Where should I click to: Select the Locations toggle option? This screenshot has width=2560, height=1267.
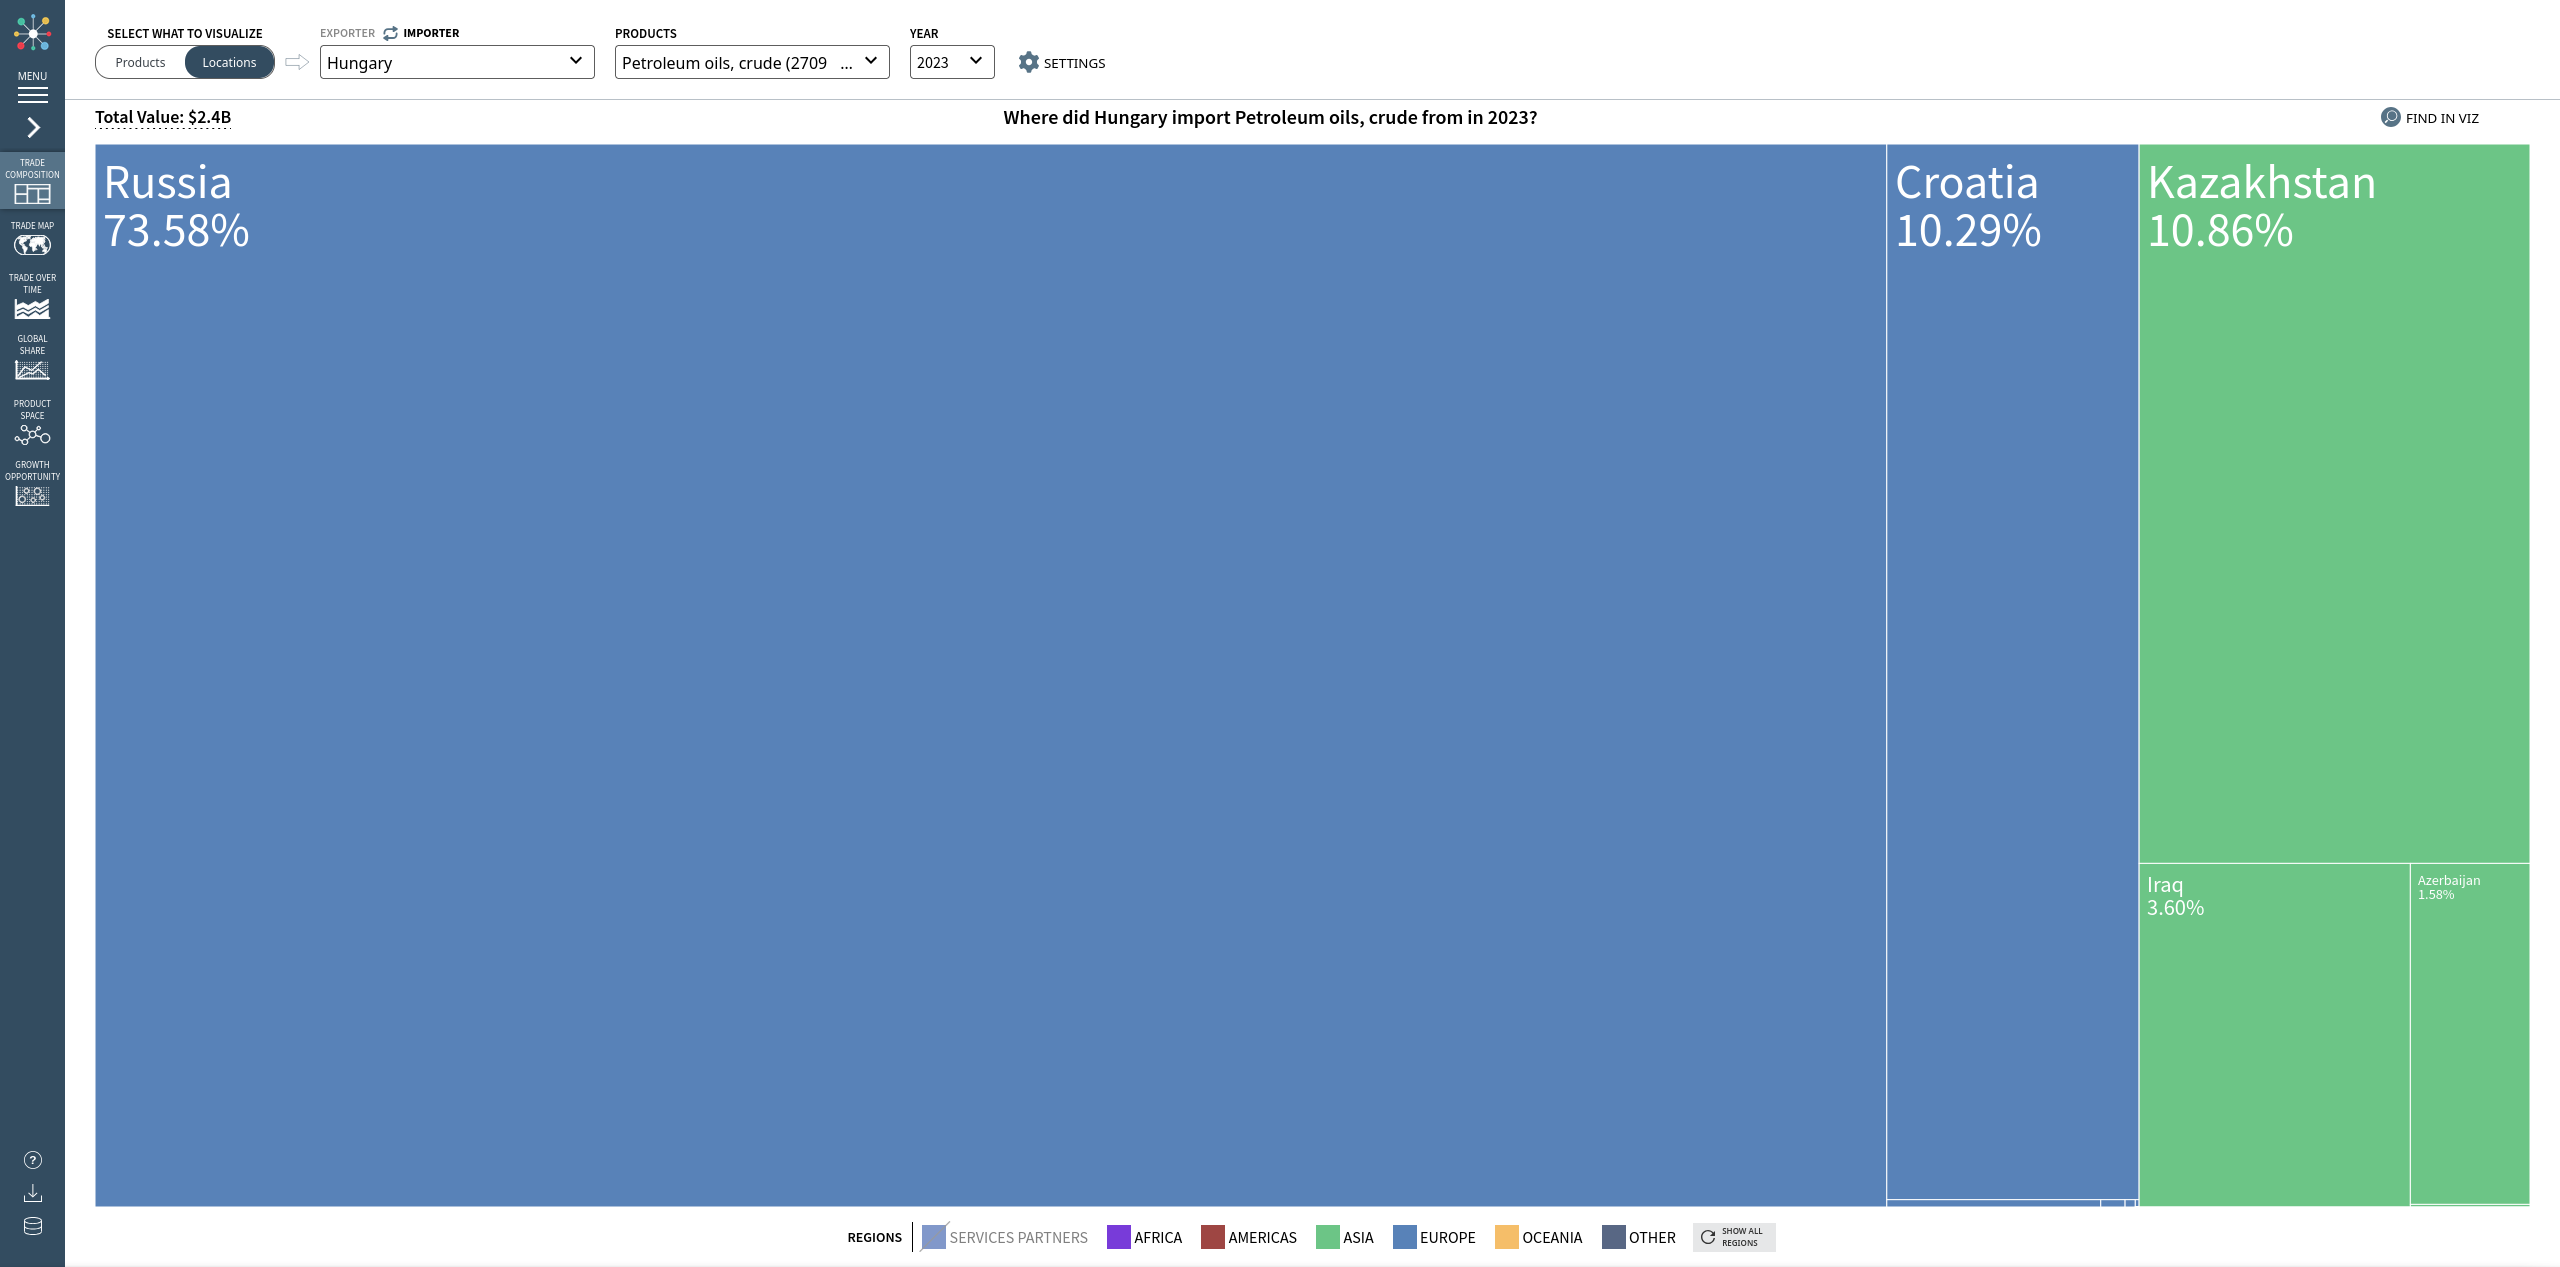coord(229,62)
